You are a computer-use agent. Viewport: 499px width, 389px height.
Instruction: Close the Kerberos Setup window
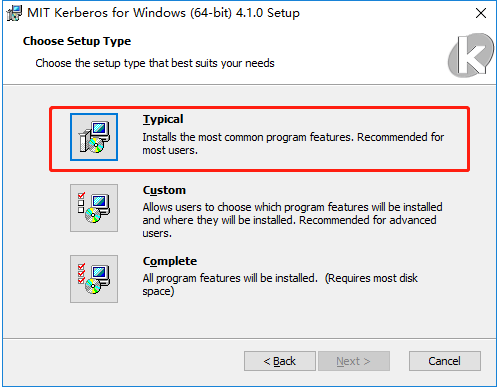click(481, 13)
